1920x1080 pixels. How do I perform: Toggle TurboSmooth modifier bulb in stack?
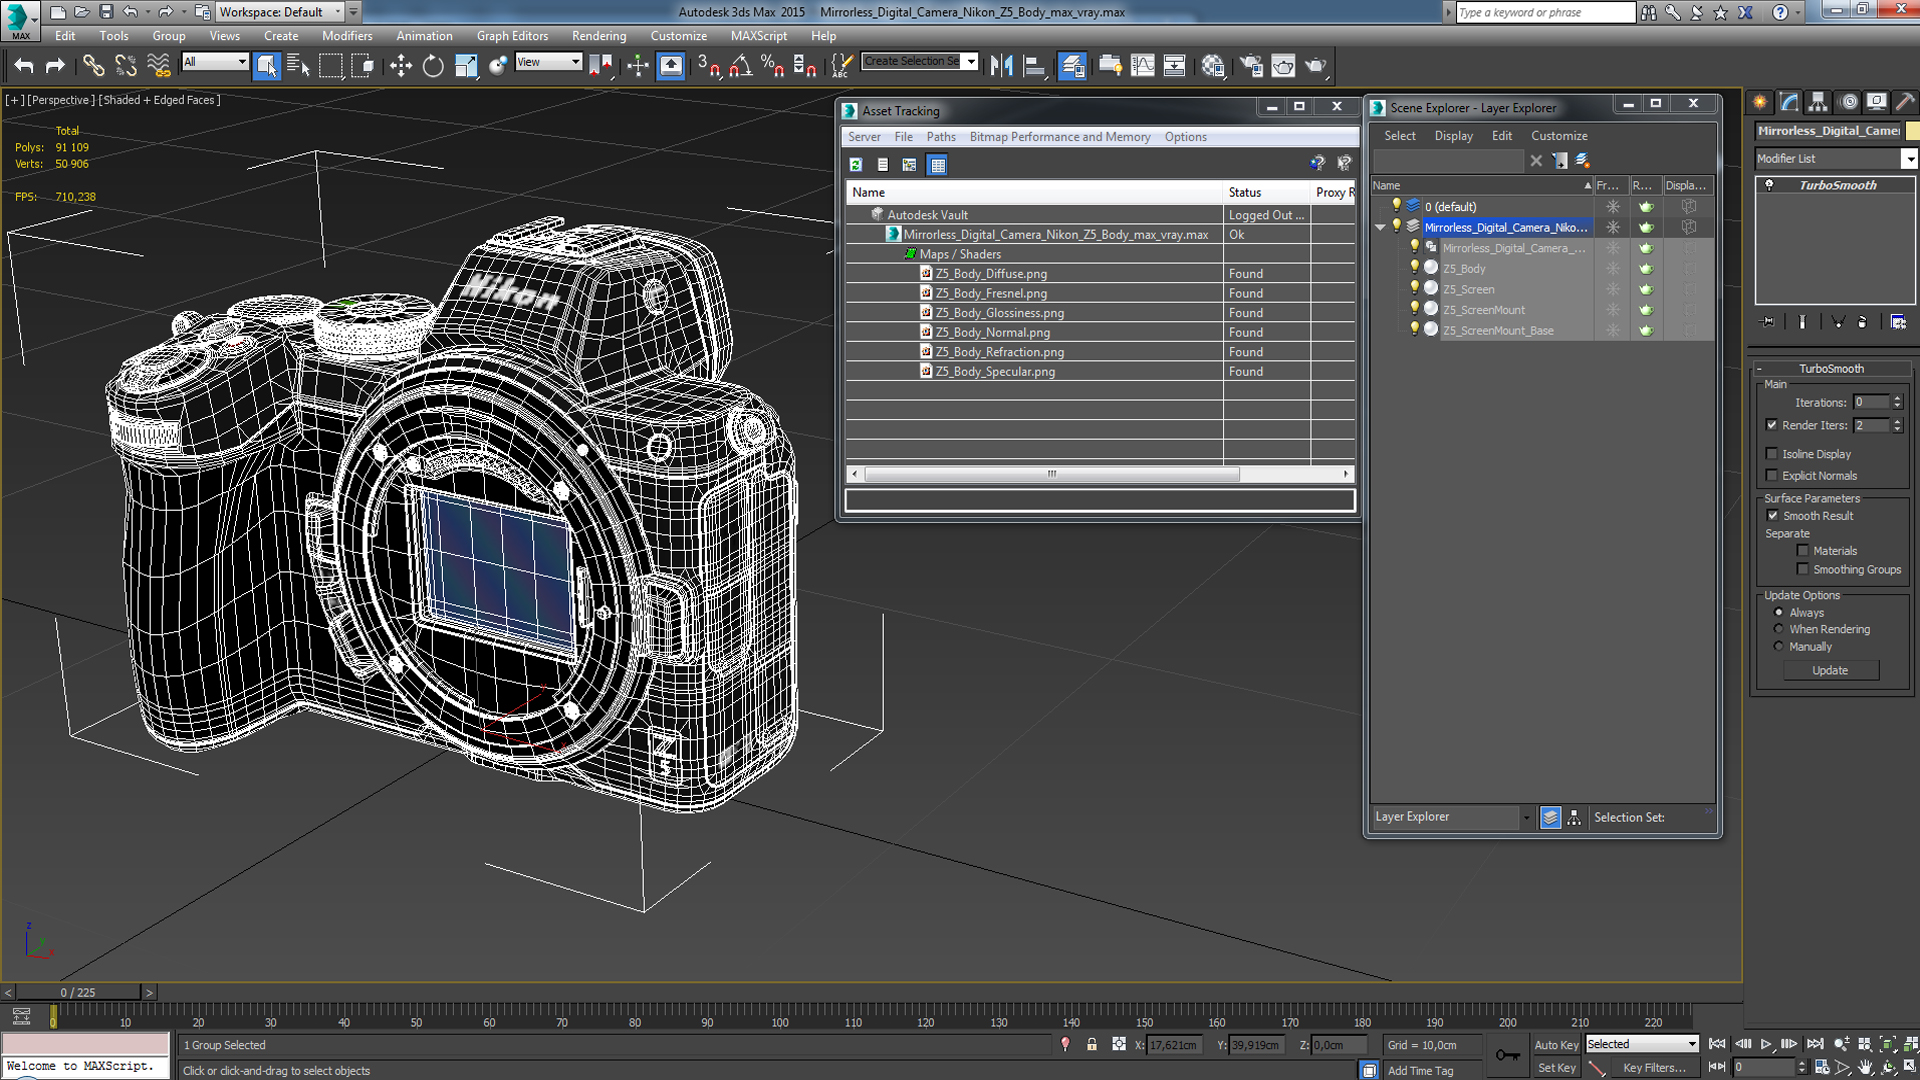tap(1770, 185)
